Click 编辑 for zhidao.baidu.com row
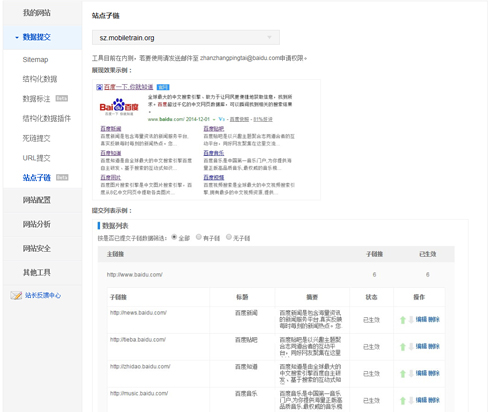Image resolution: width=490 pixels, height=412 pixels. 421,373
